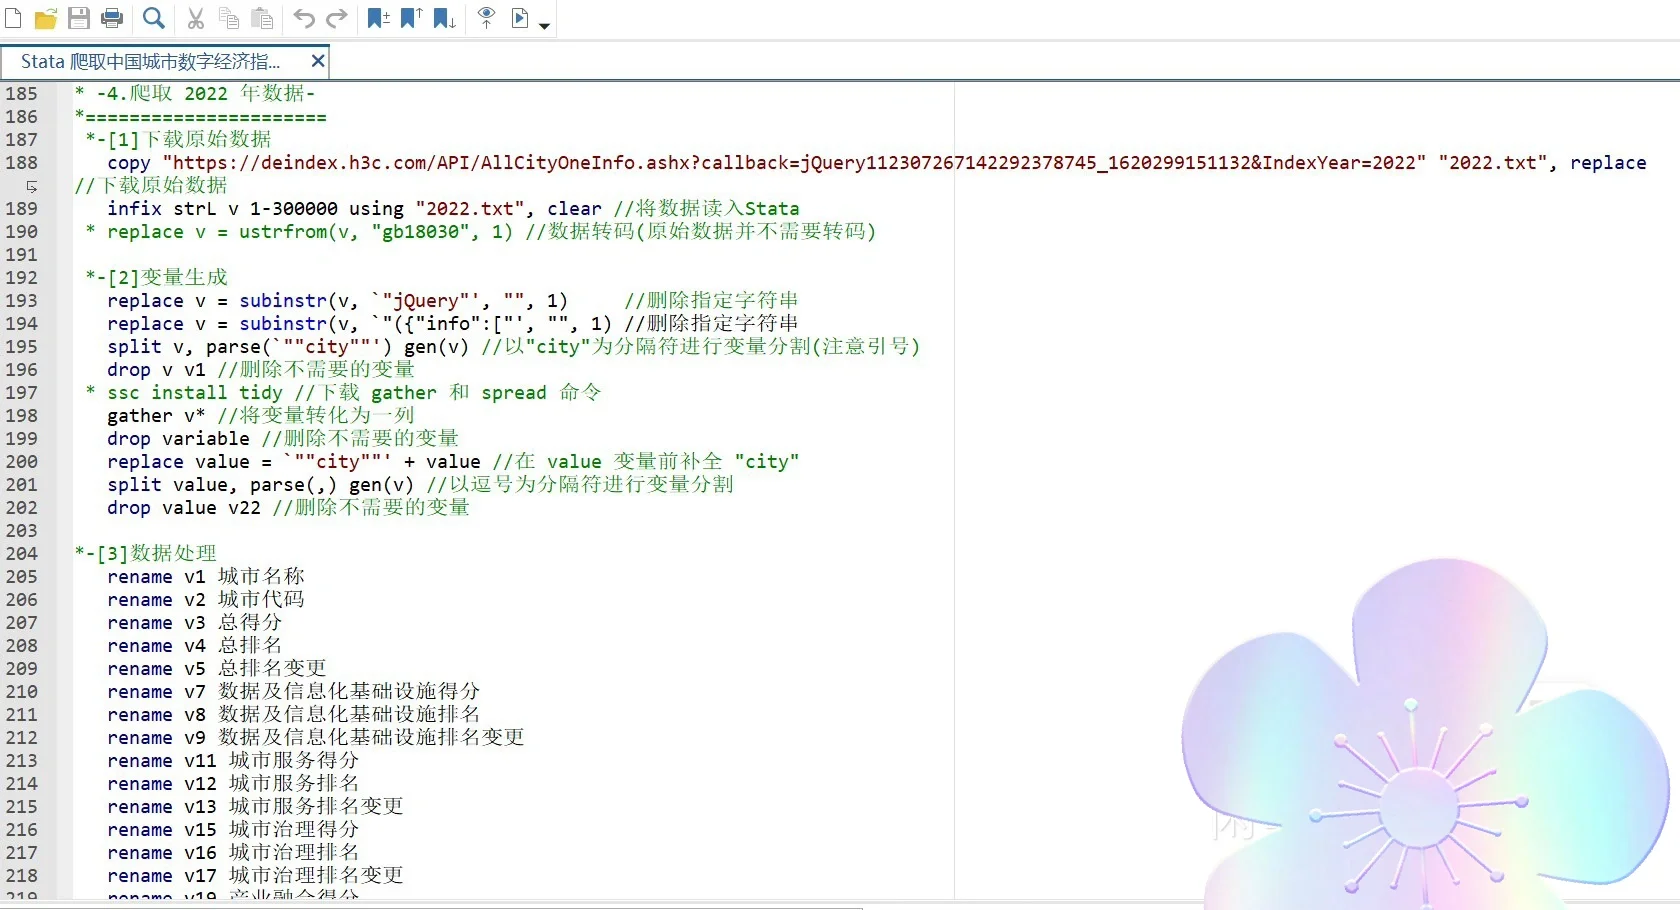1680x910 pixels.
Task: Show file in viewer with the eye icon
Action: (x=486, y=18)
